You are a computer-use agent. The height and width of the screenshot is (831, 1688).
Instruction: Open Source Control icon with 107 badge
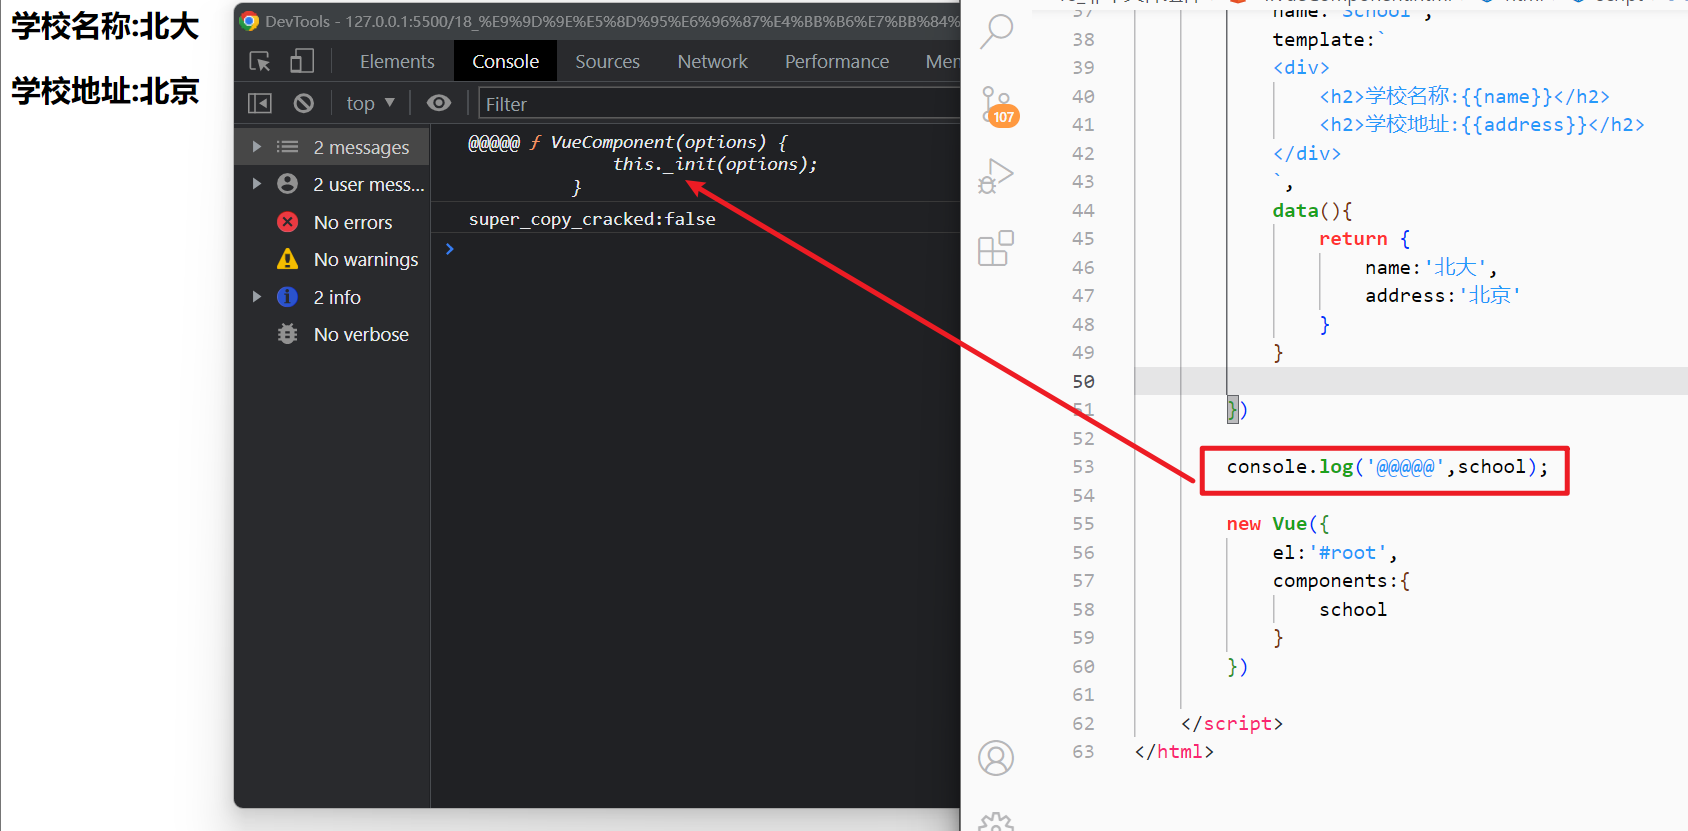tap(996, 105)
